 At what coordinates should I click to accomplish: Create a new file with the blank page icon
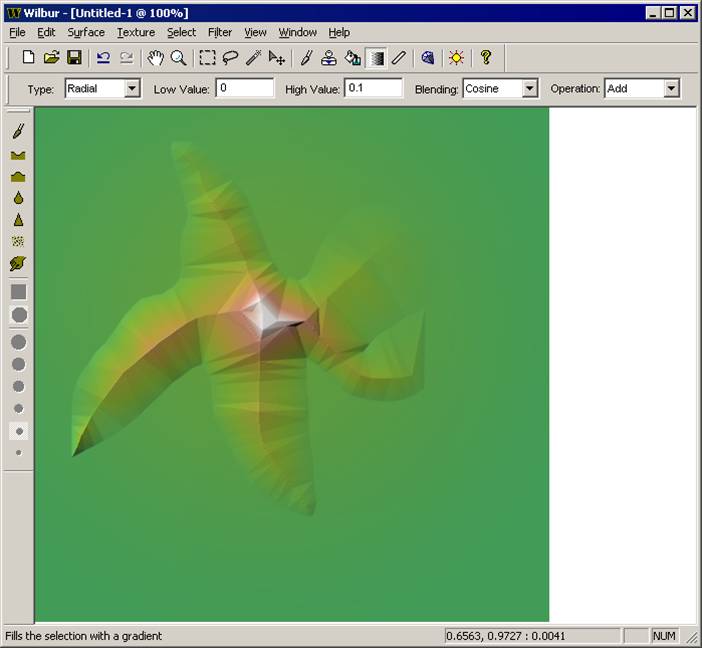[x=29, y=58]
